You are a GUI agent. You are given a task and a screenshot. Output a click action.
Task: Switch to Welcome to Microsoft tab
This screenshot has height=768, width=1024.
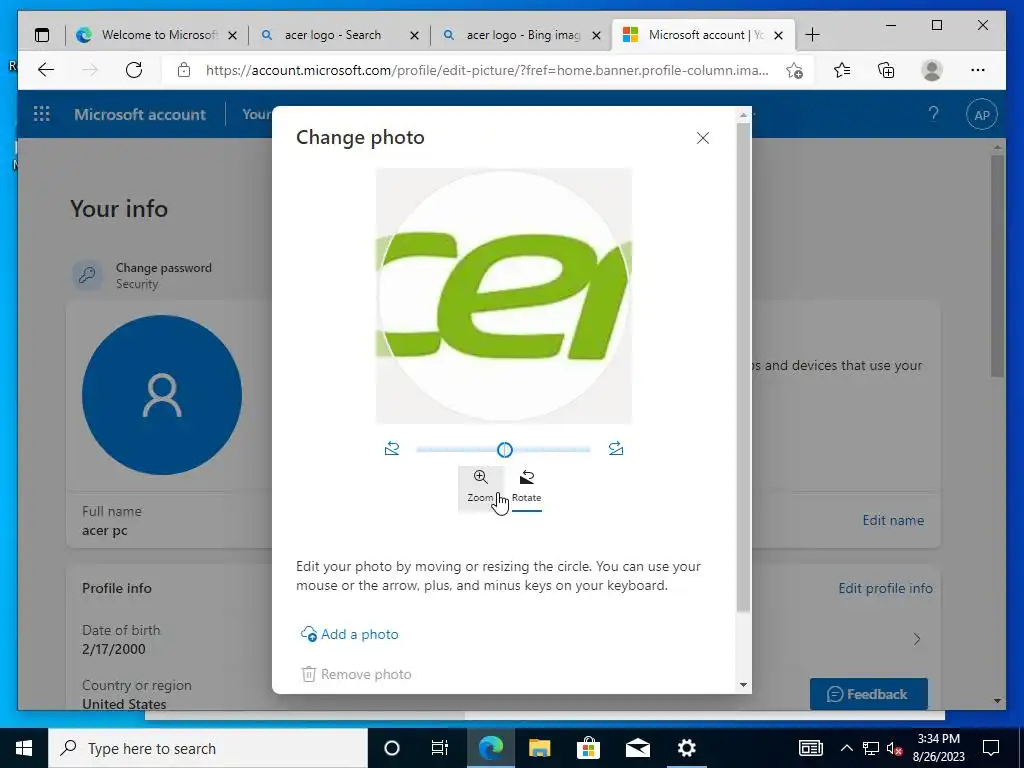point(157,35)
